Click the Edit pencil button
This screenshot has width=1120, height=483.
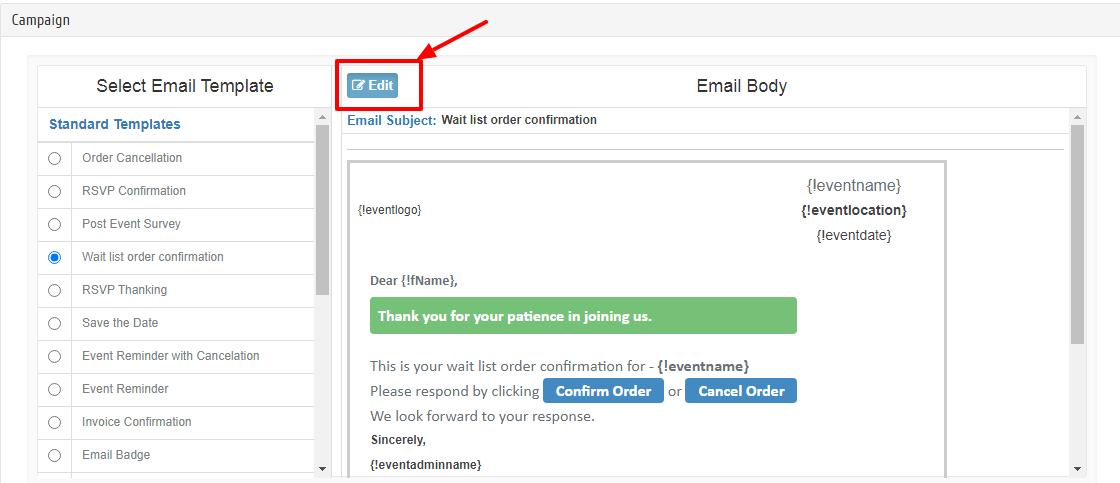(372, 86)
